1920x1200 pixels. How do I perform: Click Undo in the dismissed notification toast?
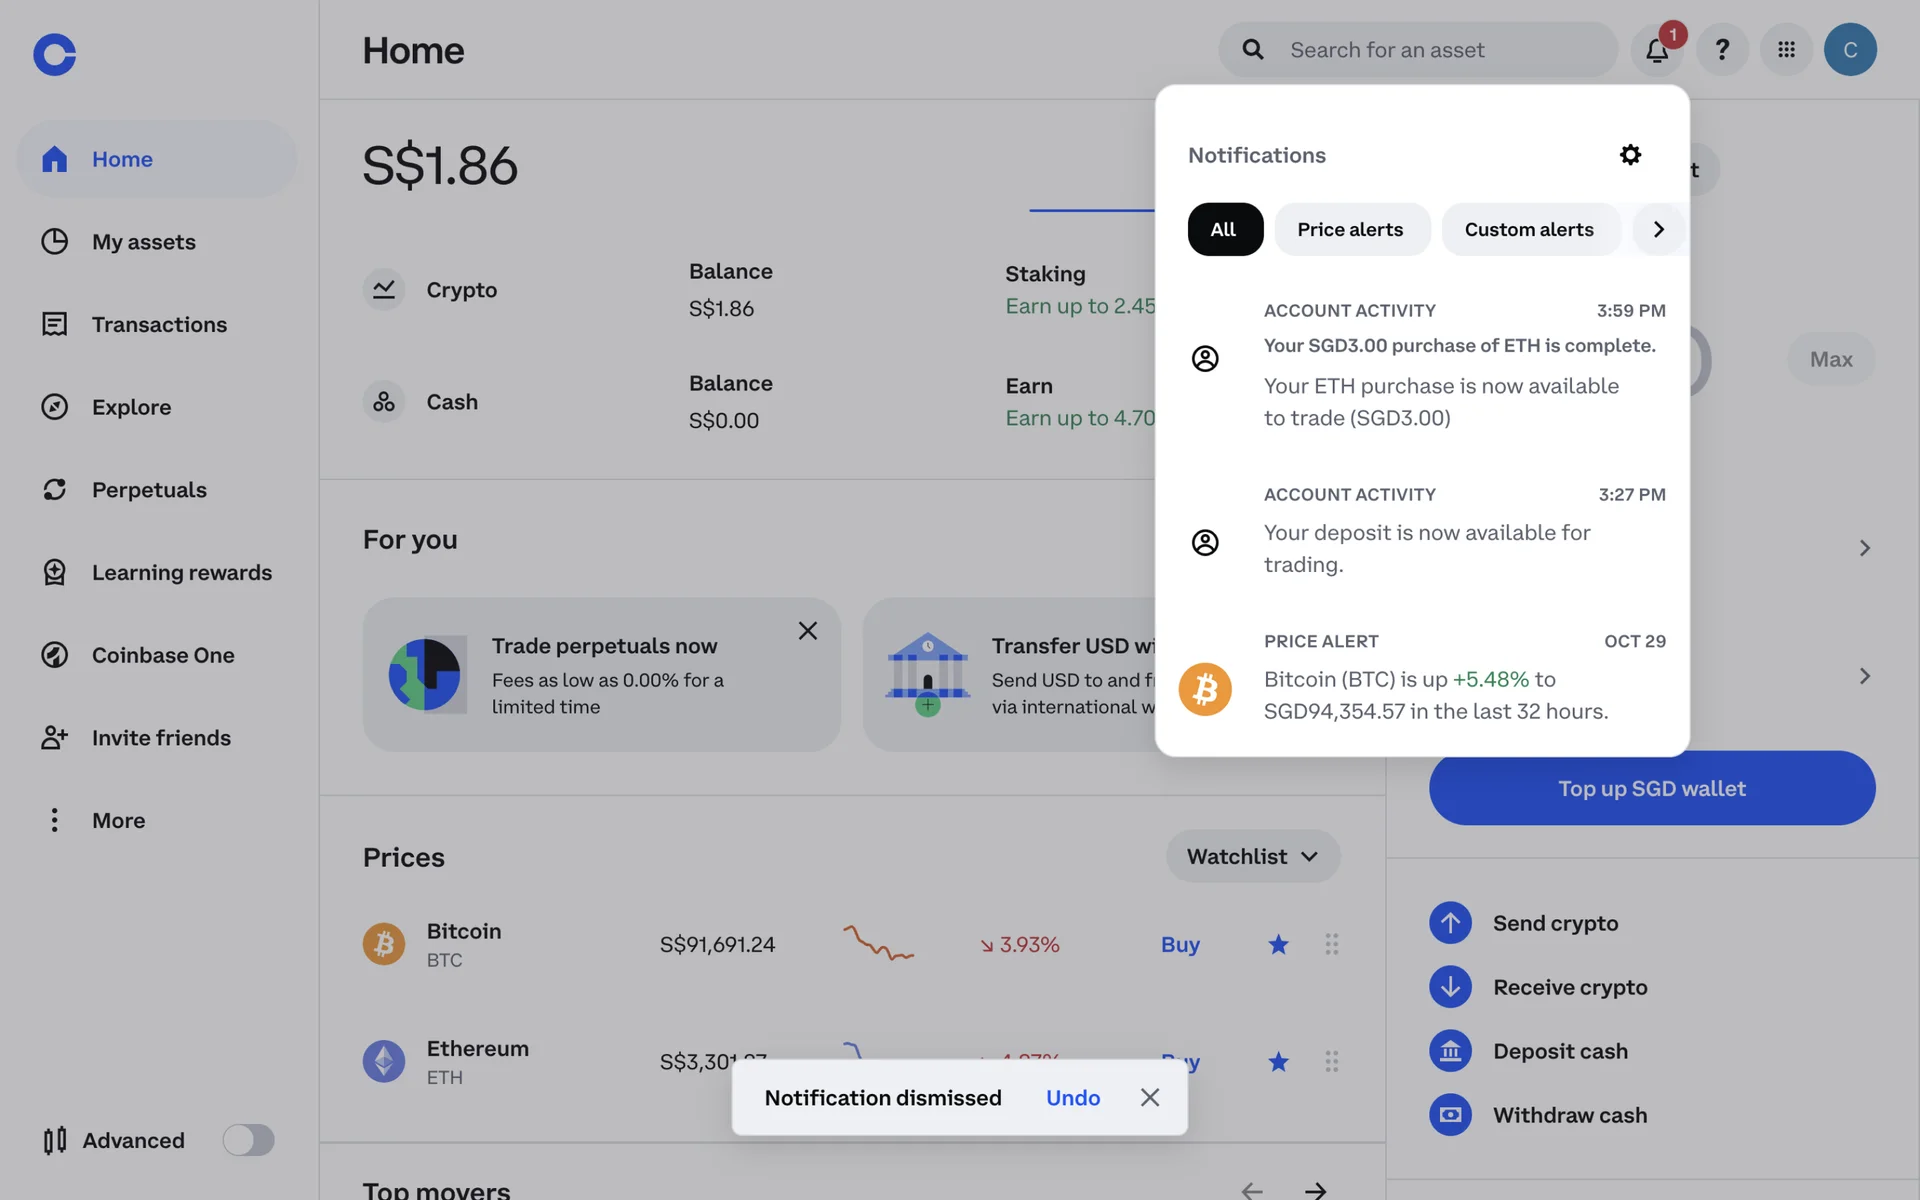point(1072,1098)
